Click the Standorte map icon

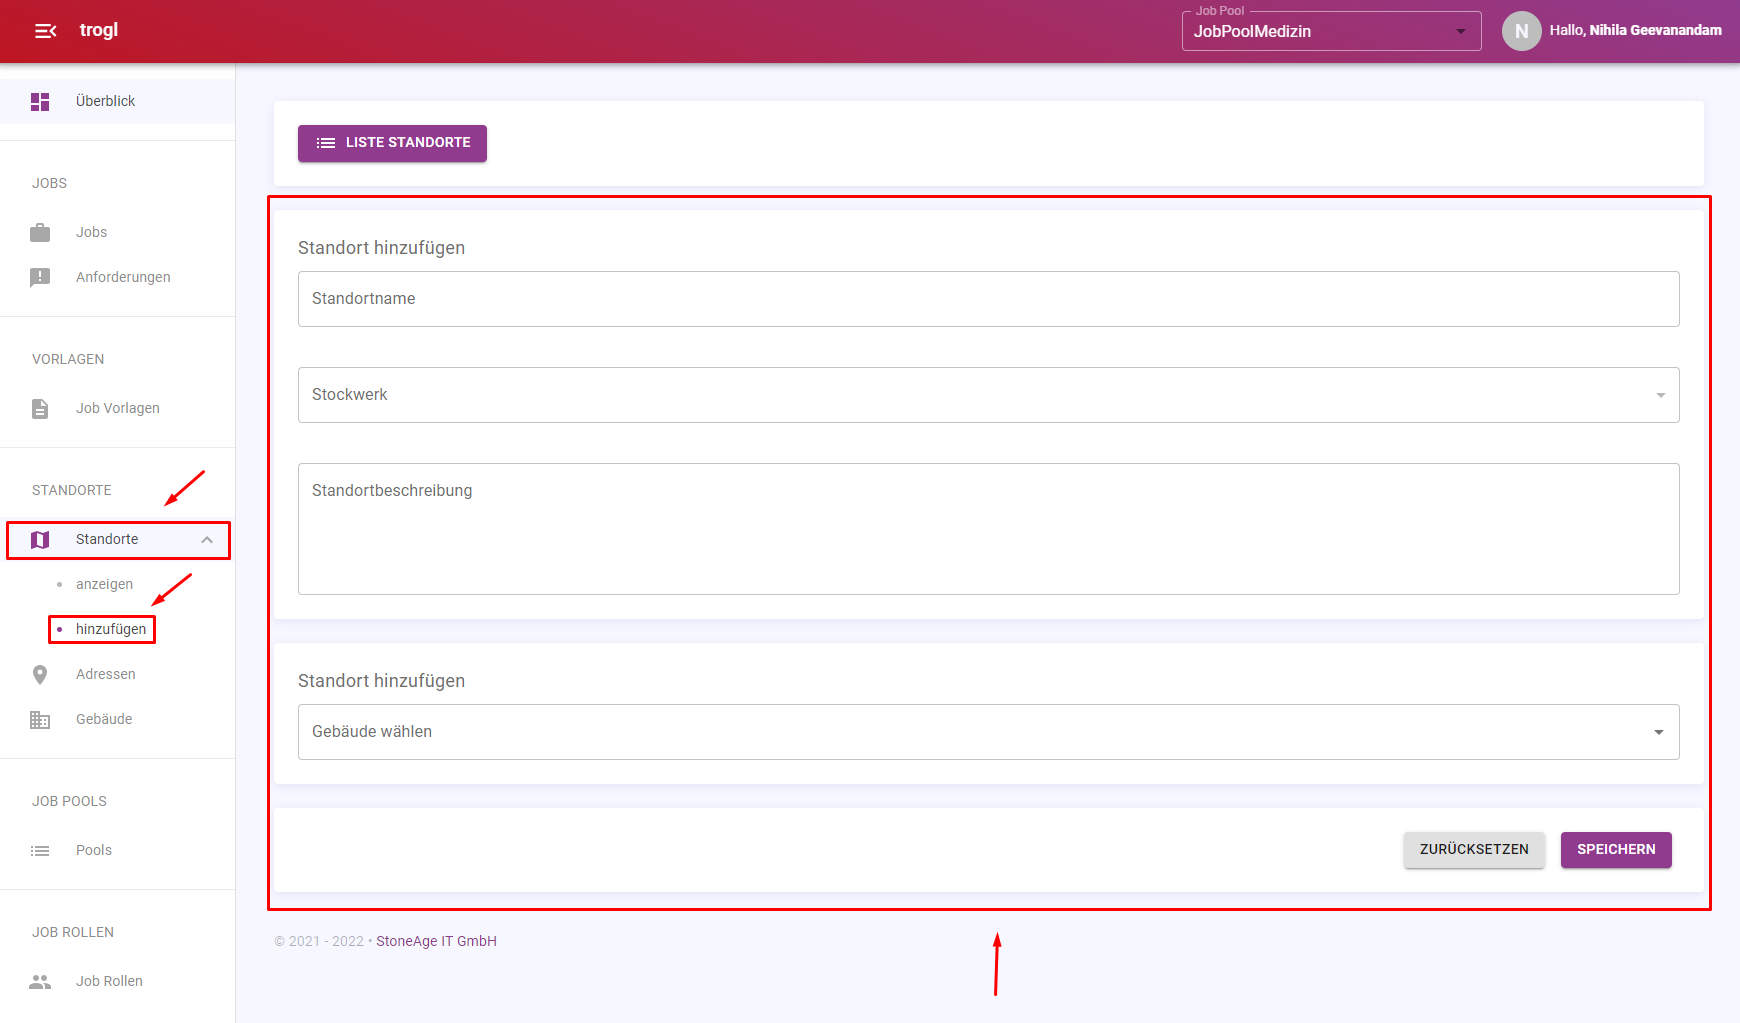40,540
